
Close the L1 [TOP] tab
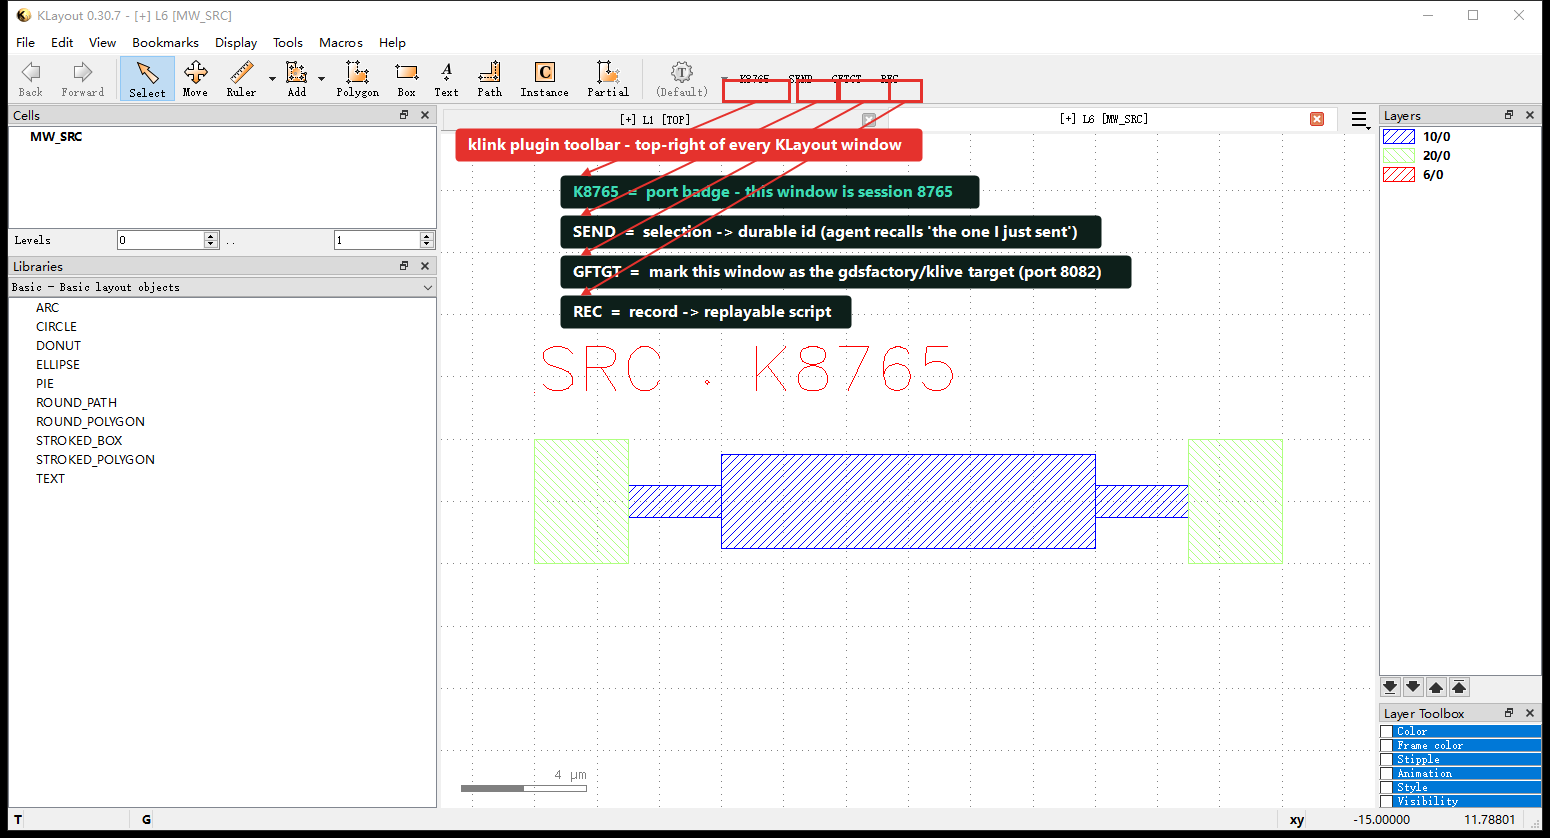click(x=869, y=120)
